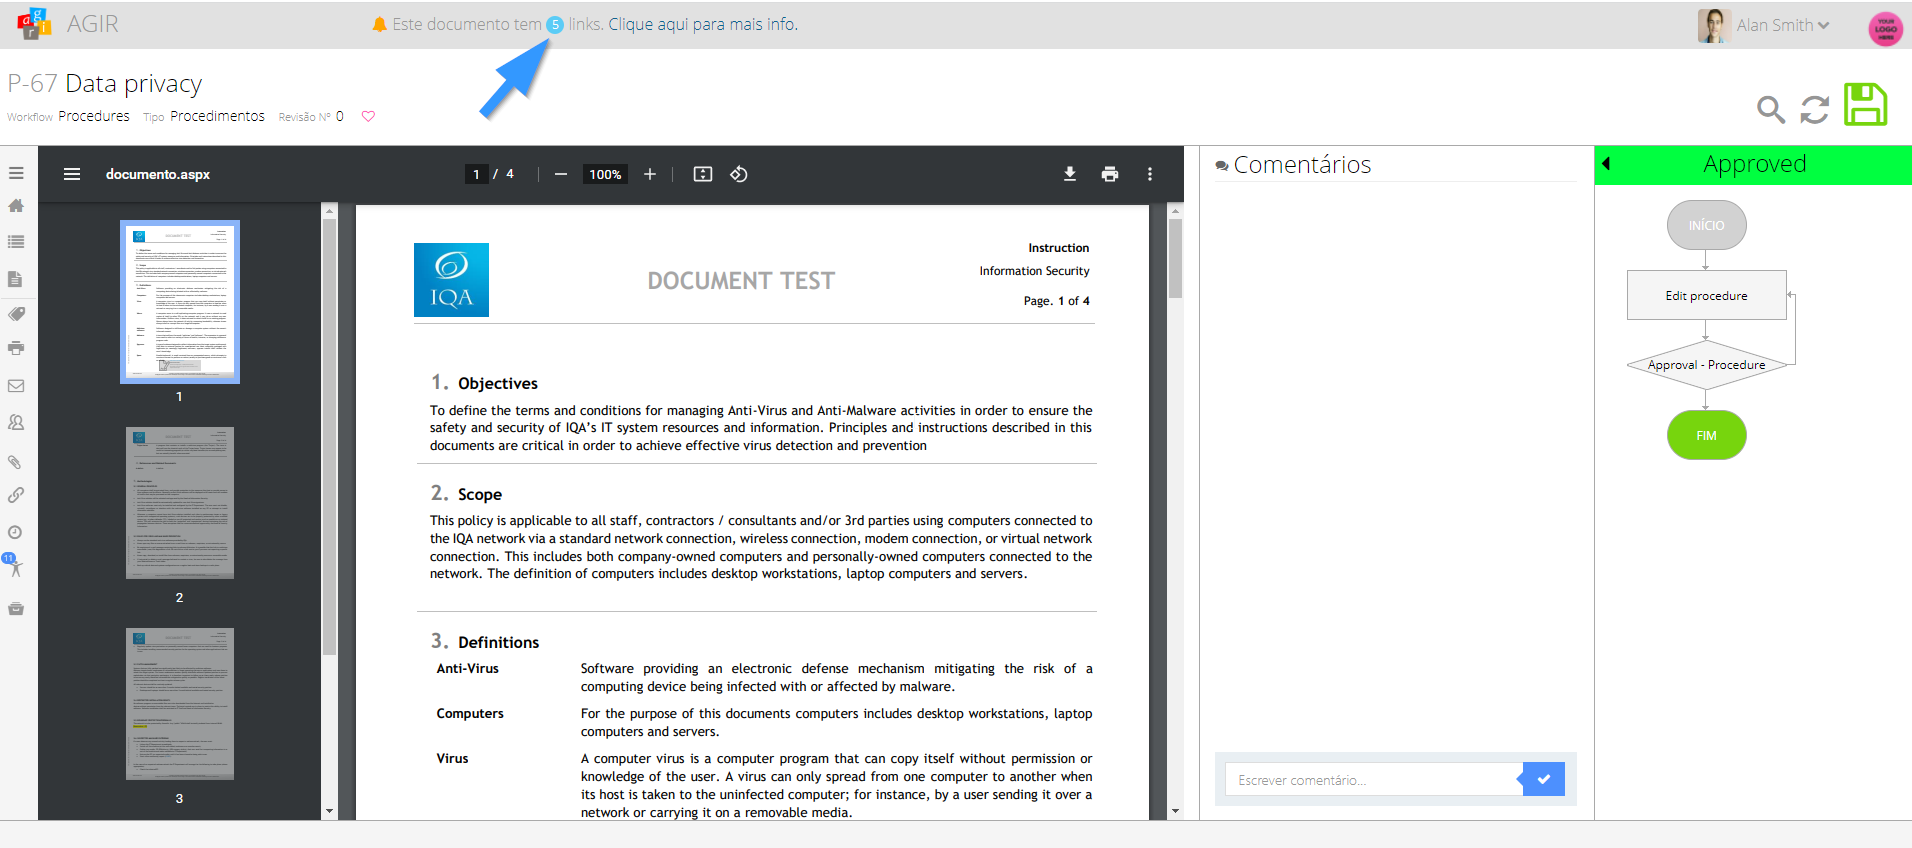
Task: Open the envelope mail sidebar icon
Action: tap(16, 386)
